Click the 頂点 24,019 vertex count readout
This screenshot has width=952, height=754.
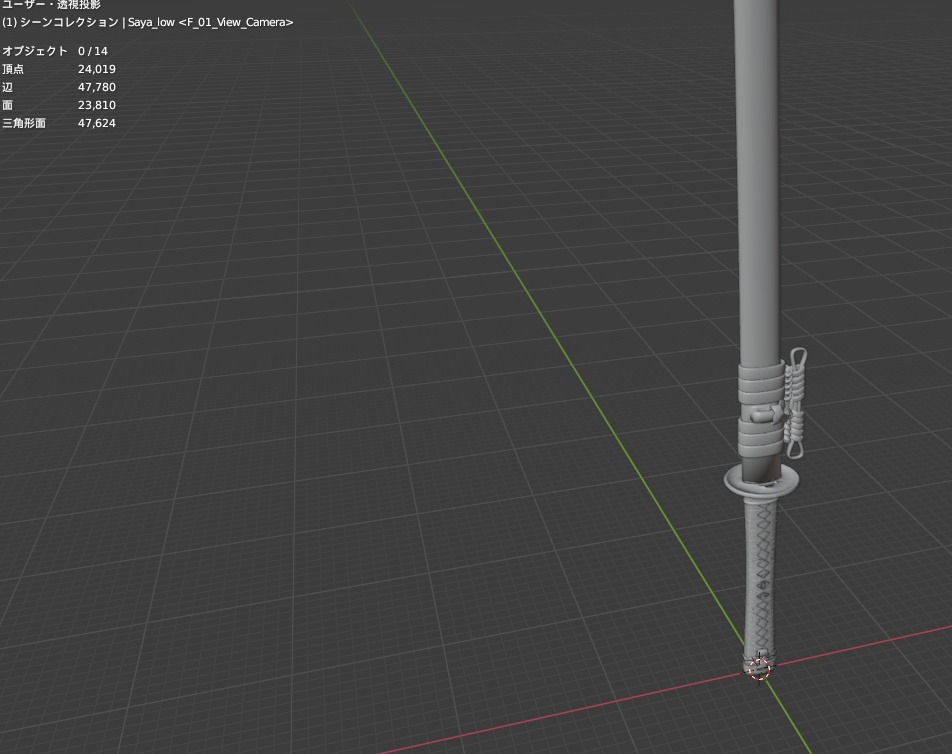point(60,68)
